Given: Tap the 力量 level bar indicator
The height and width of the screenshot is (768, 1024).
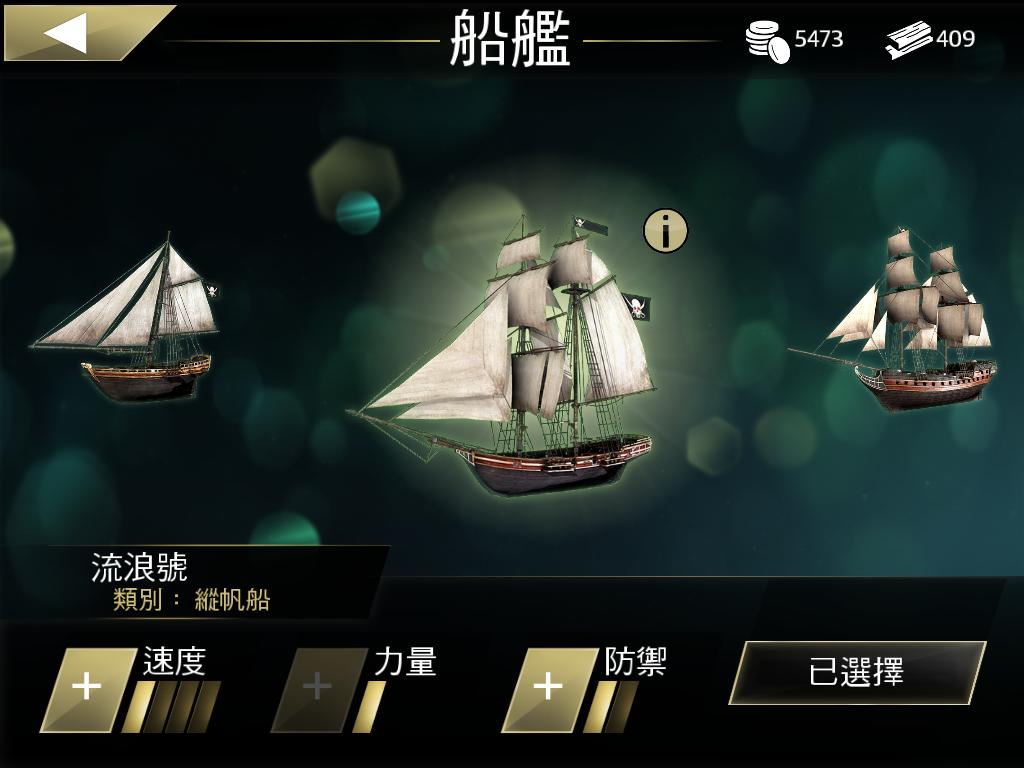Looking at the screenshot, I should pos(370,707).
